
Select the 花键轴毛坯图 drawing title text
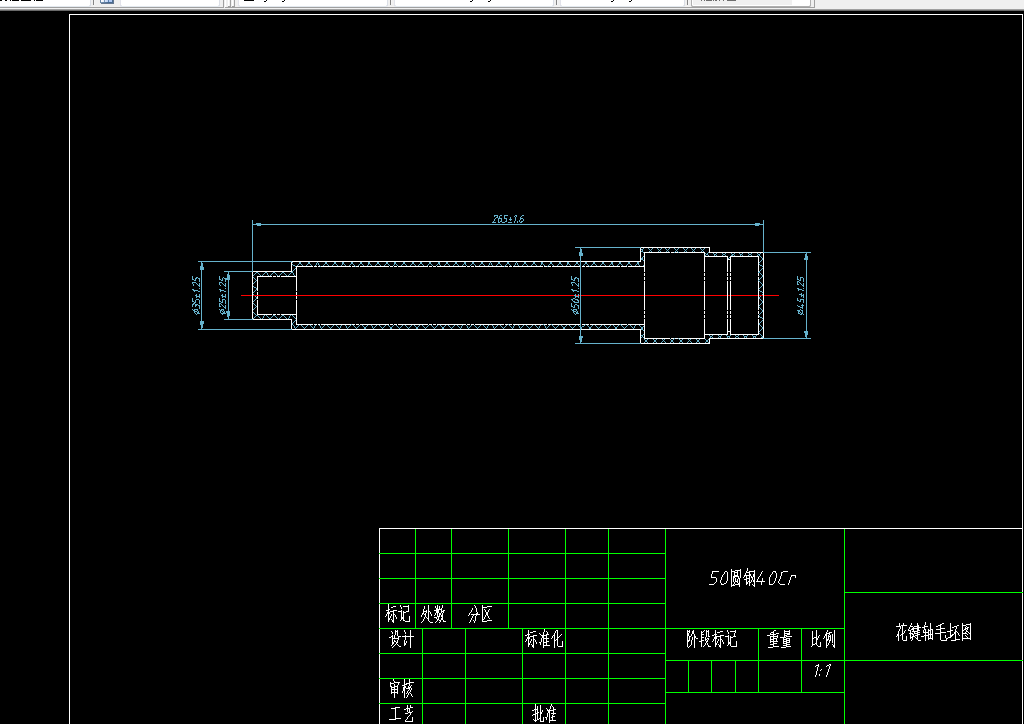click(x=933, y=632)
